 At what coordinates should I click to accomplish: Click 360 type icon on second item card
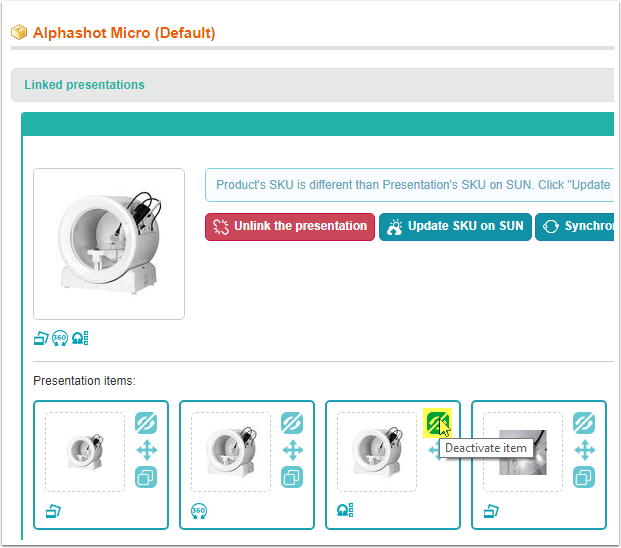click(x=199, y=511)
